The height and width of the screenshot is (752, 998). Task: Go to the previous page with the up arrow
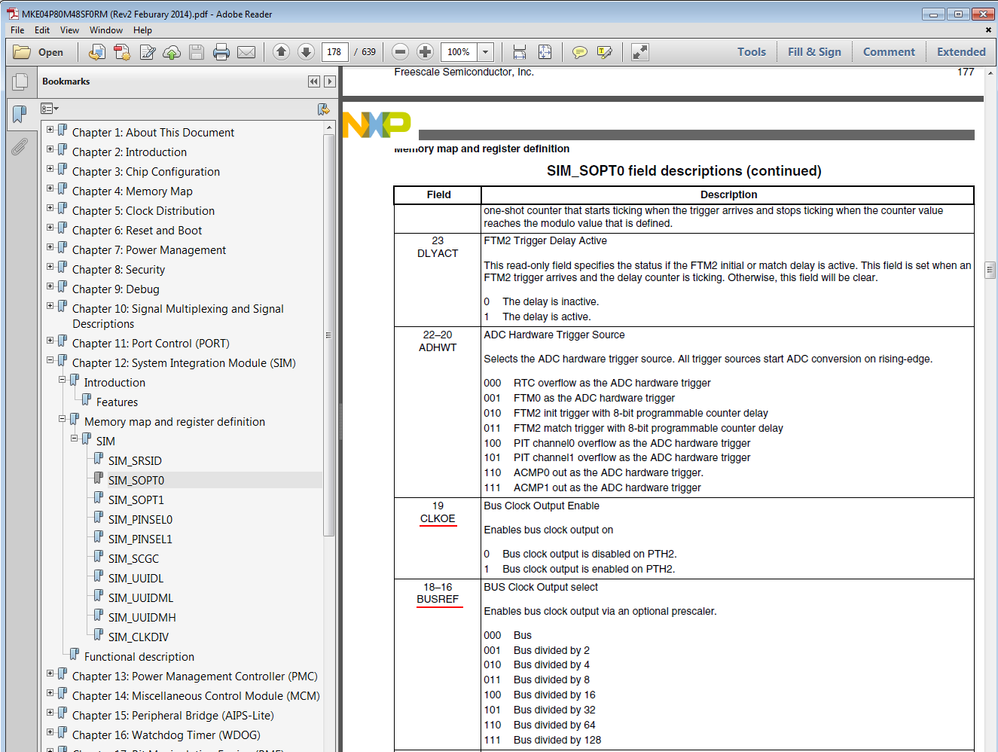tap(281, 52)
